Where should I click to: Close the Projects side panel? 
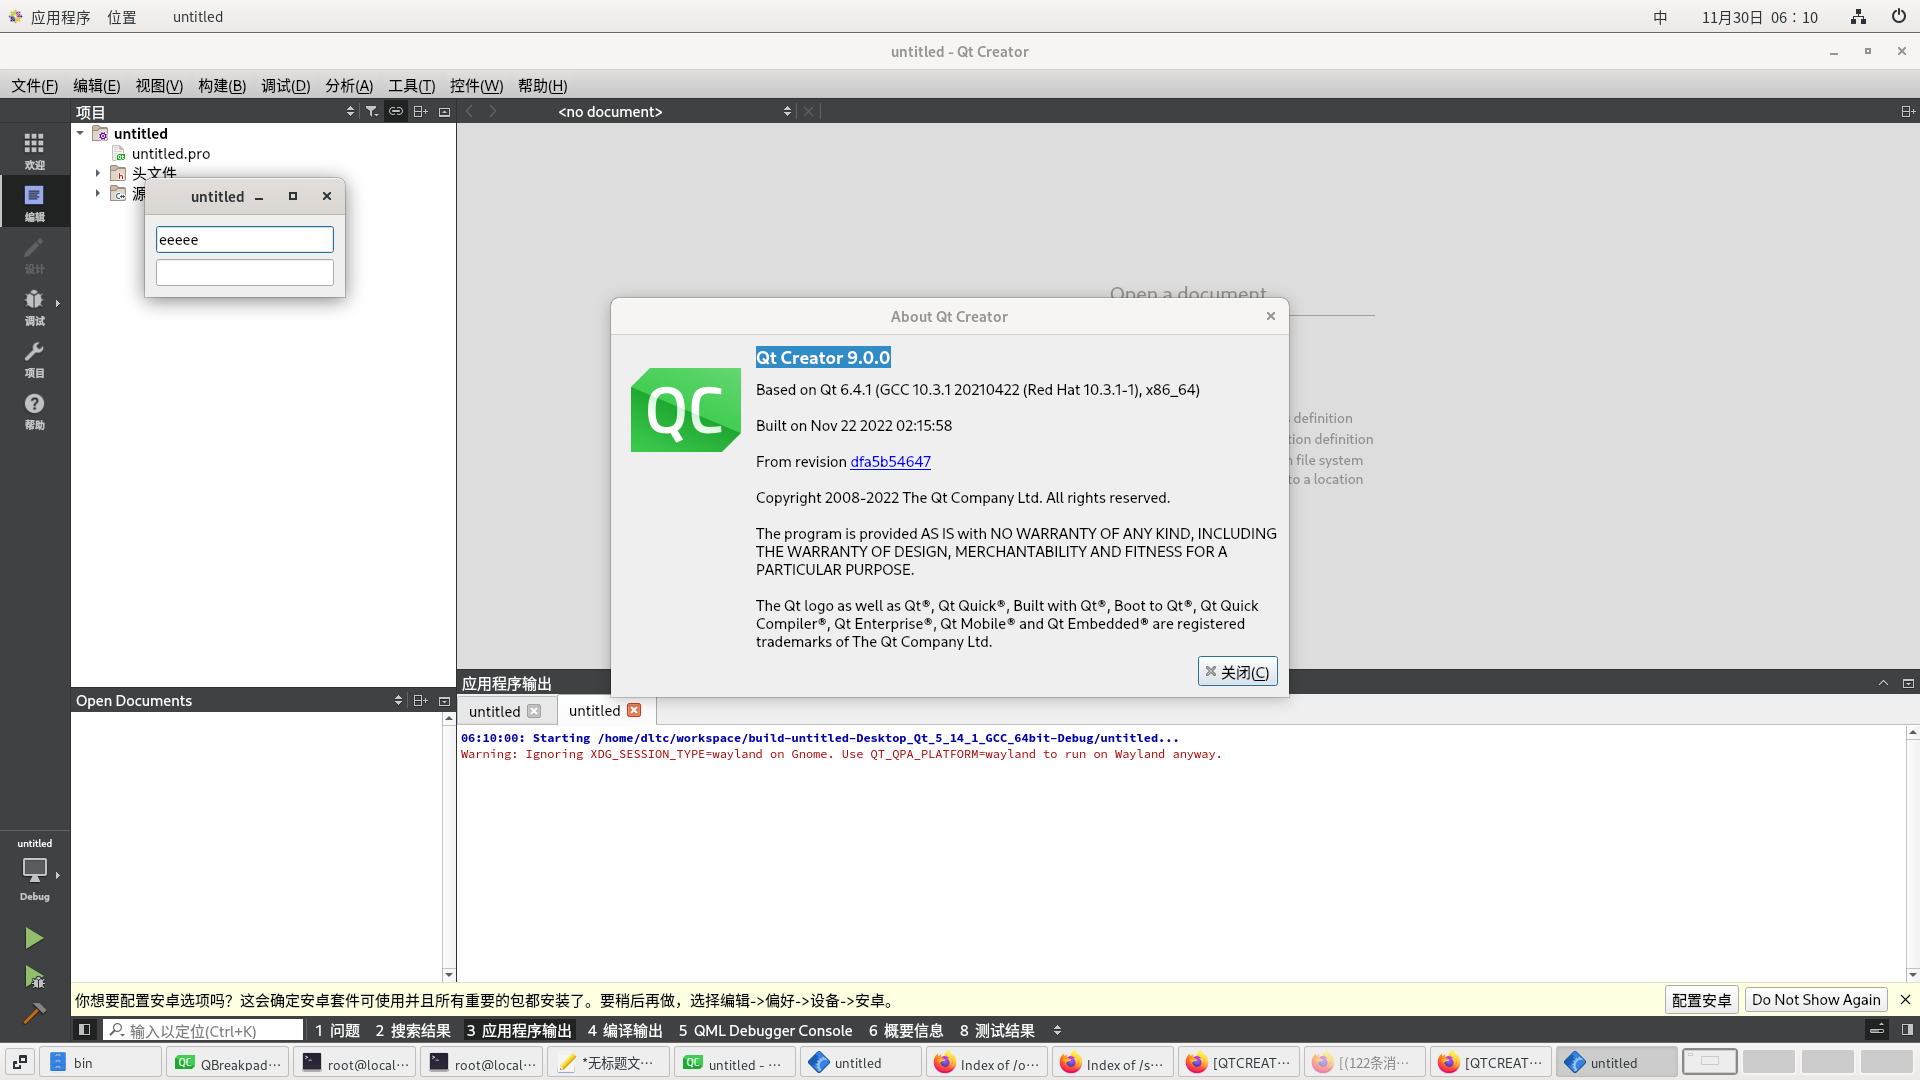(x=445, y=111)
